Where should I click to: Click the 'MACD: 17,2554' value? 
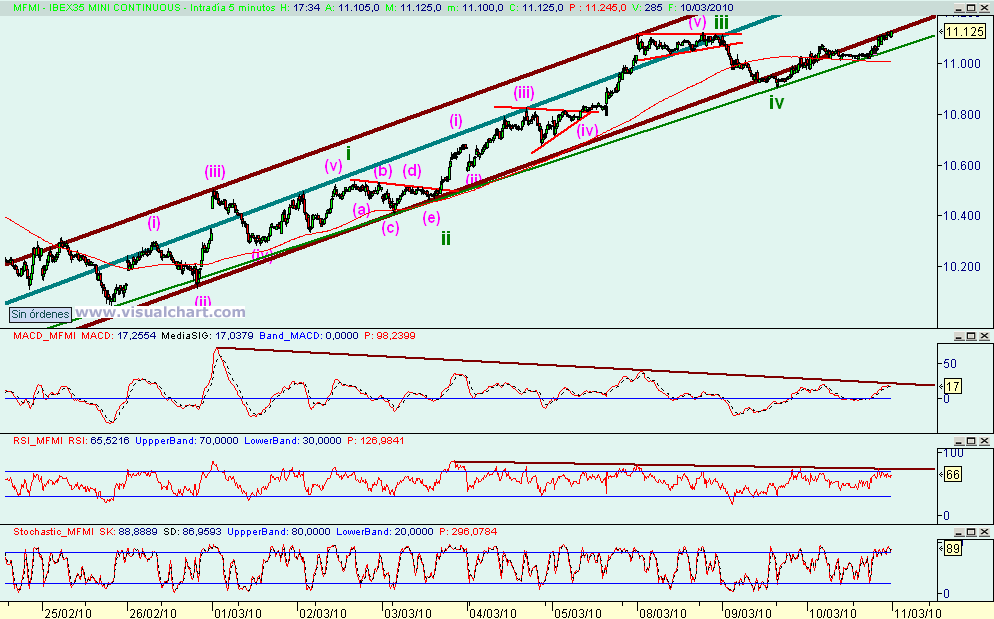pyautogui.click(x=119, y=336)
